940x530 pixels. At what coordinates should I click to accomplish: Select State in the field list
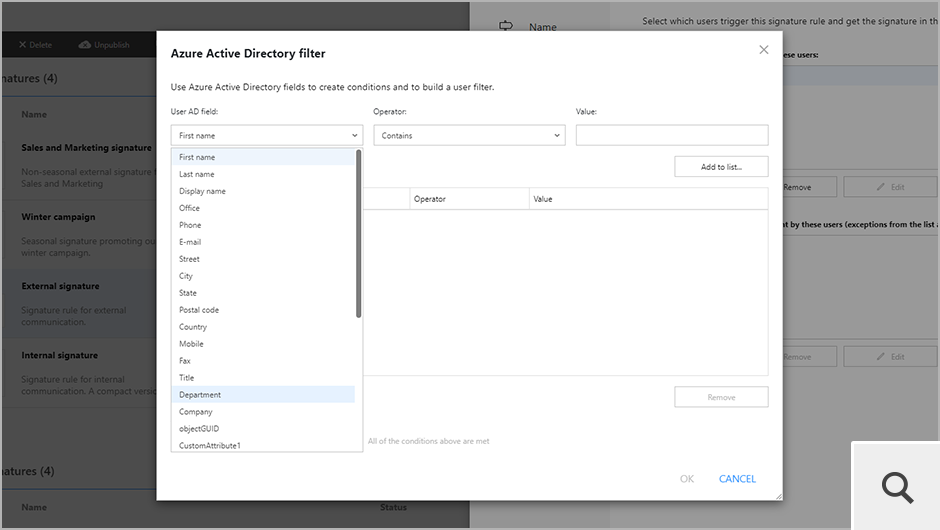coord(263,293)
